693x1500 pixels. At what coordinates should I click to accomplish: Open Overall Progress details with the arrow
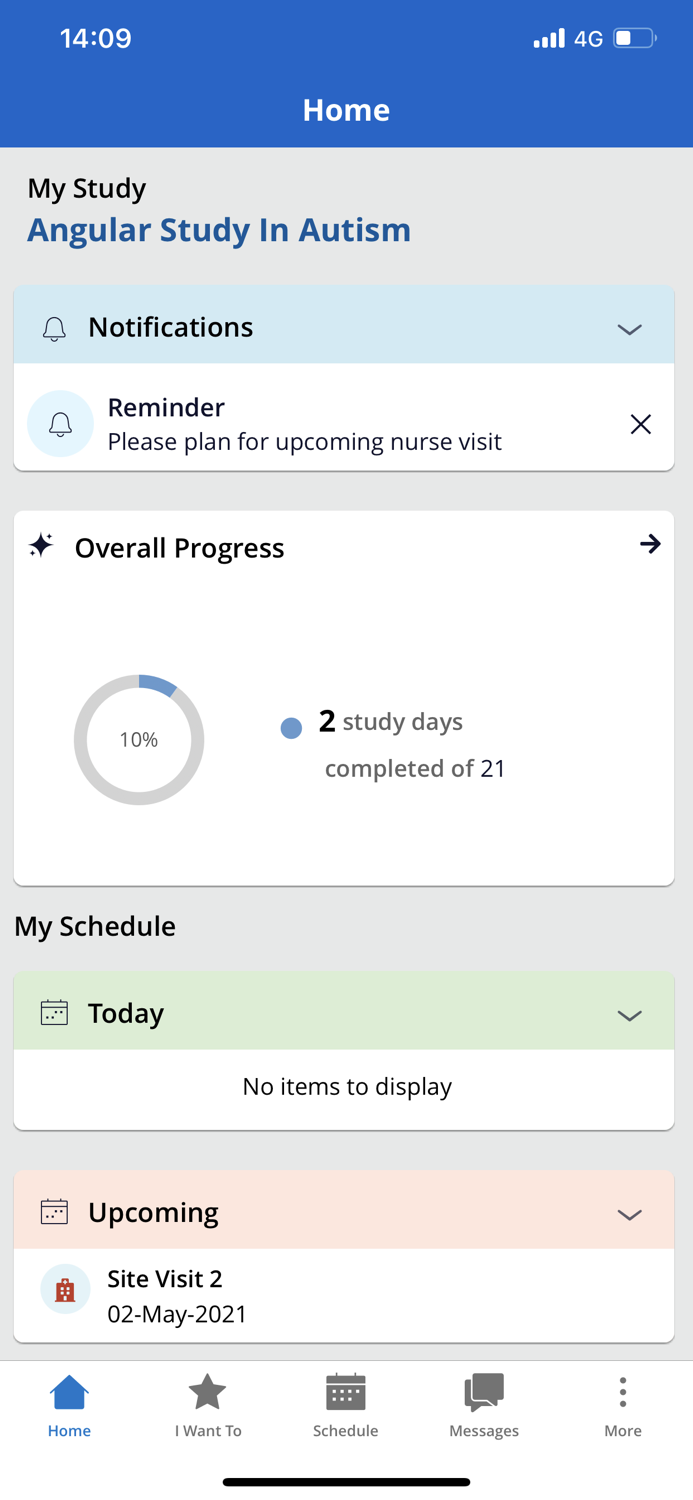point(650,544)
